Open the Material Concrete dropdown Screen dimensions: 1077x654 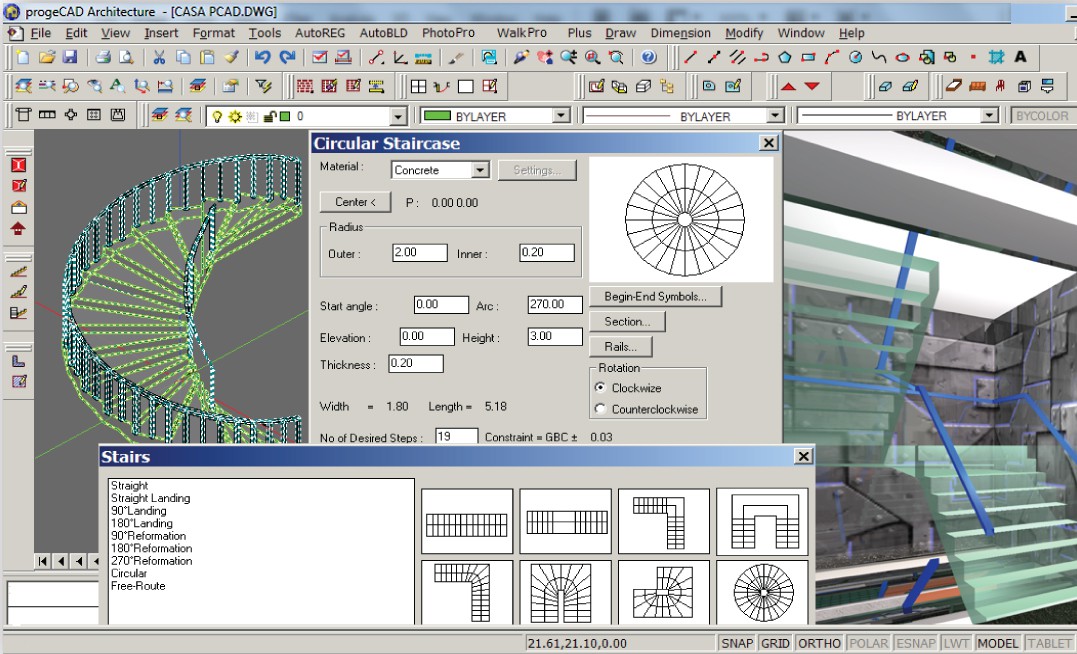click(480, 170)
